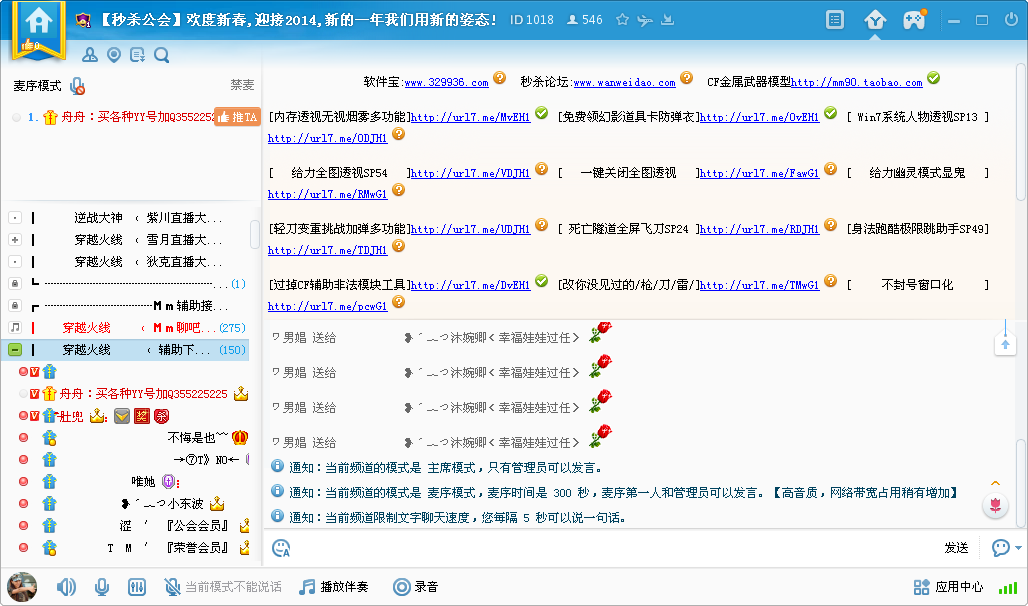Click the red 奖 badge next to 肚兜
Image resolution: width=1028 pixels, height=606 pixels.
coord(142,416)
